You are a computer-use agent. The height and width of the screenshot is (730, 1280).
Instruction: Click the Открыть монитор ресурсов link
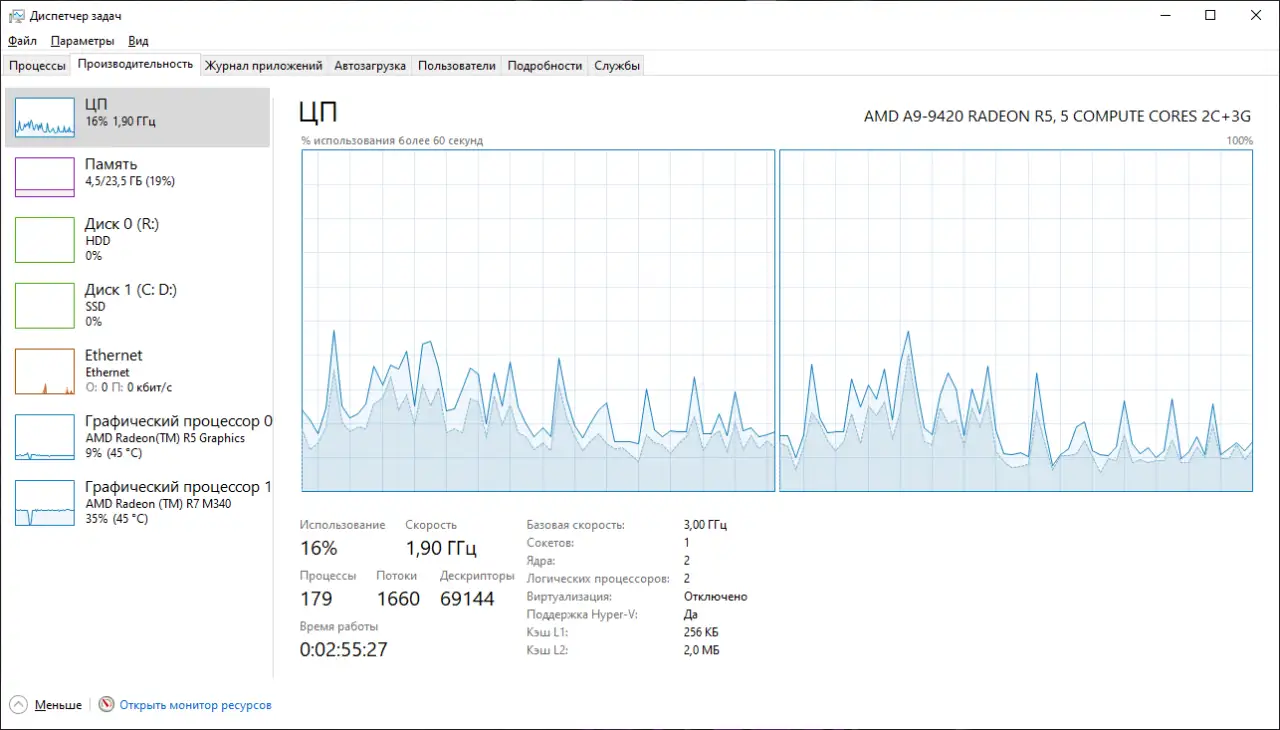coord(195,705)
